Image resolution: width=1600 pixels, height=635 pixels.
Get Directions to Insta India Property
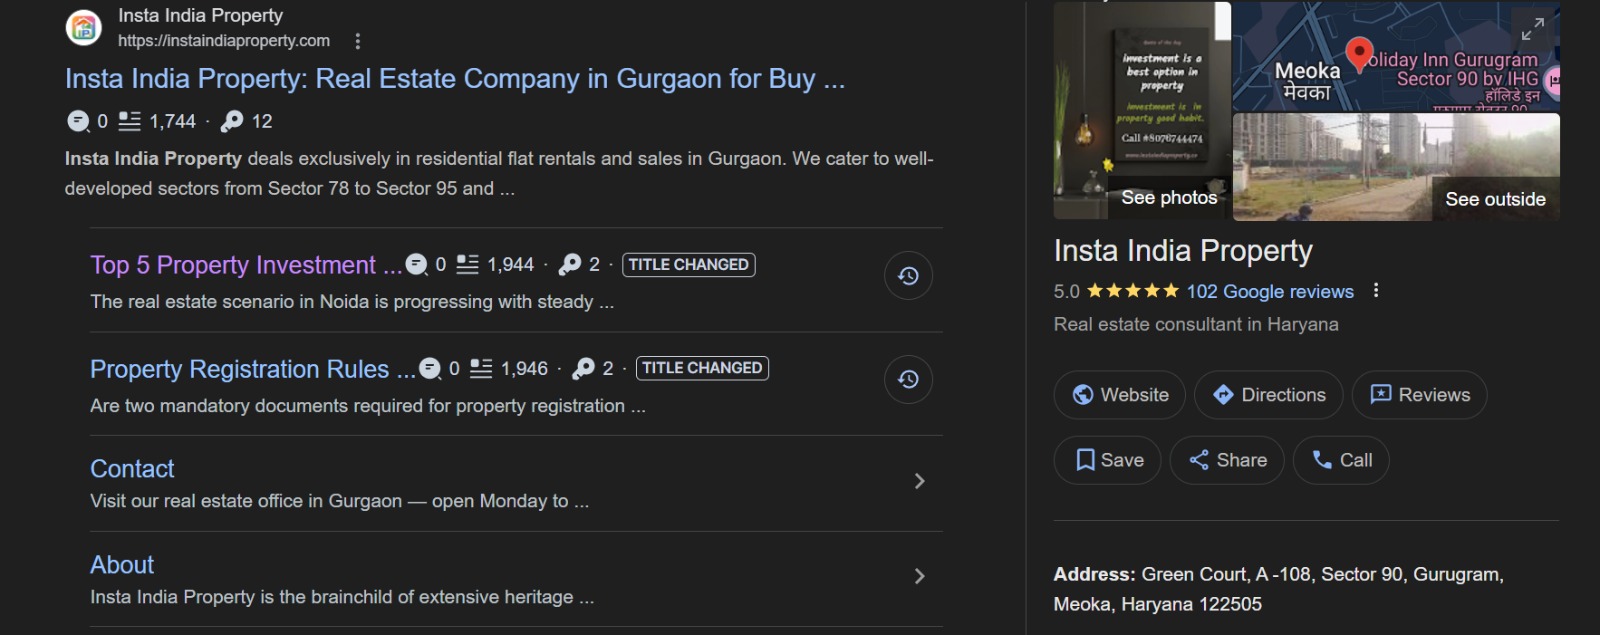click(x=1269, y=395)
